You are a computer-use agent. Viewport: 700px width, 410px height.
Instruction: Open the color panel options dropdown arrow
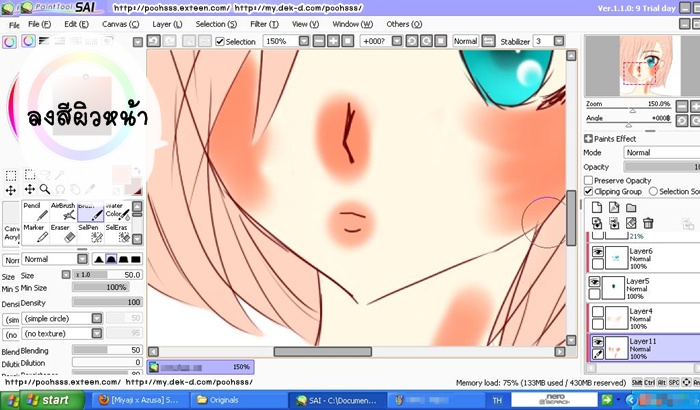[x=138, y=42]
